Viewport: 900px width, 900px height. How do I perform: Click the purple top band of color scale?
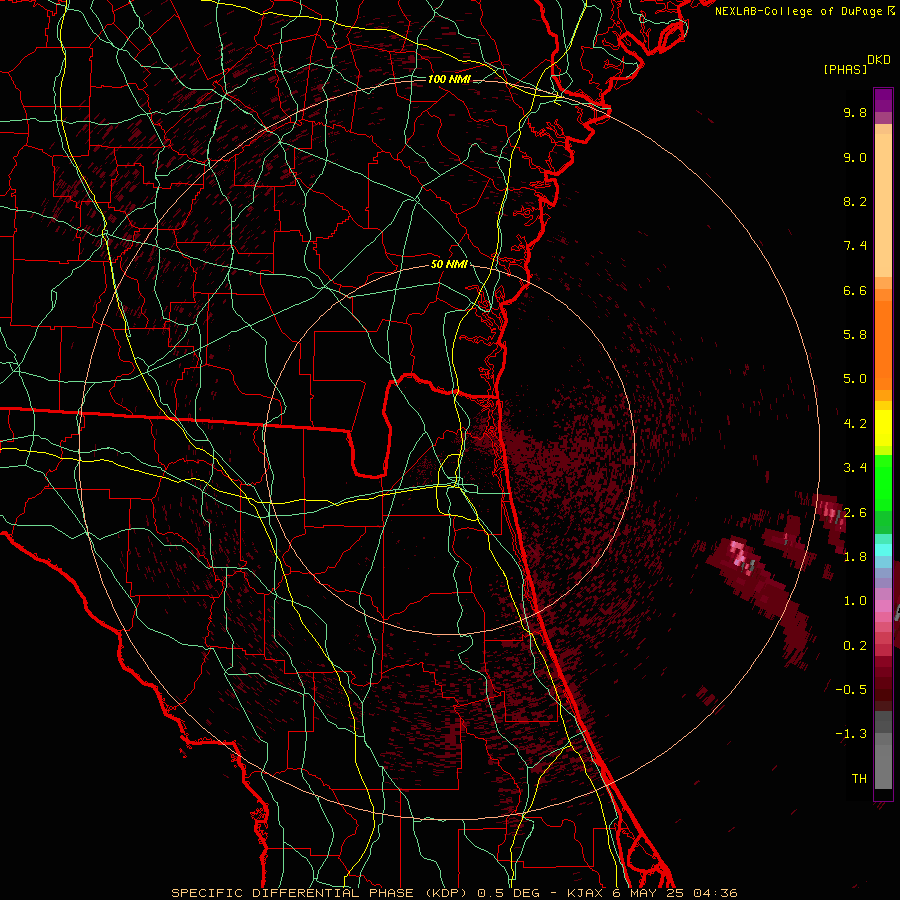883,100
